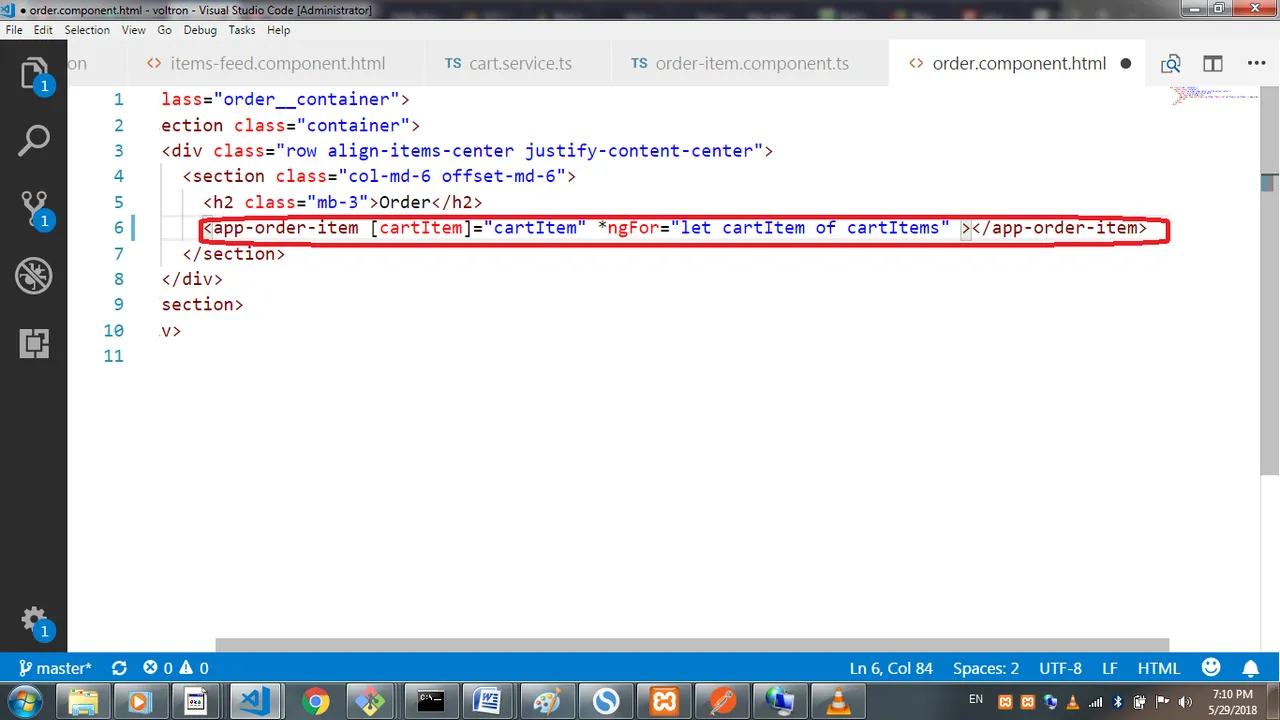Open Windows Start menu
The height and width of the screenshot is (720, 1280).
24,700
